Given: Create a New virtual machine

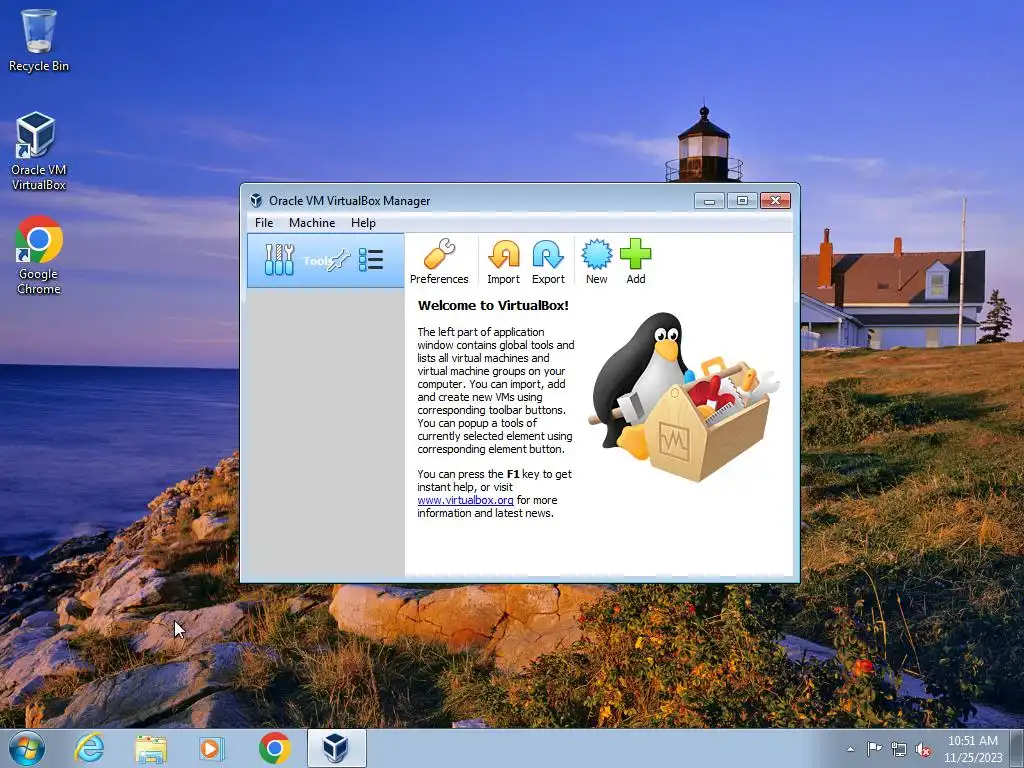Looking at the screenshot, I should coord(596,261).
